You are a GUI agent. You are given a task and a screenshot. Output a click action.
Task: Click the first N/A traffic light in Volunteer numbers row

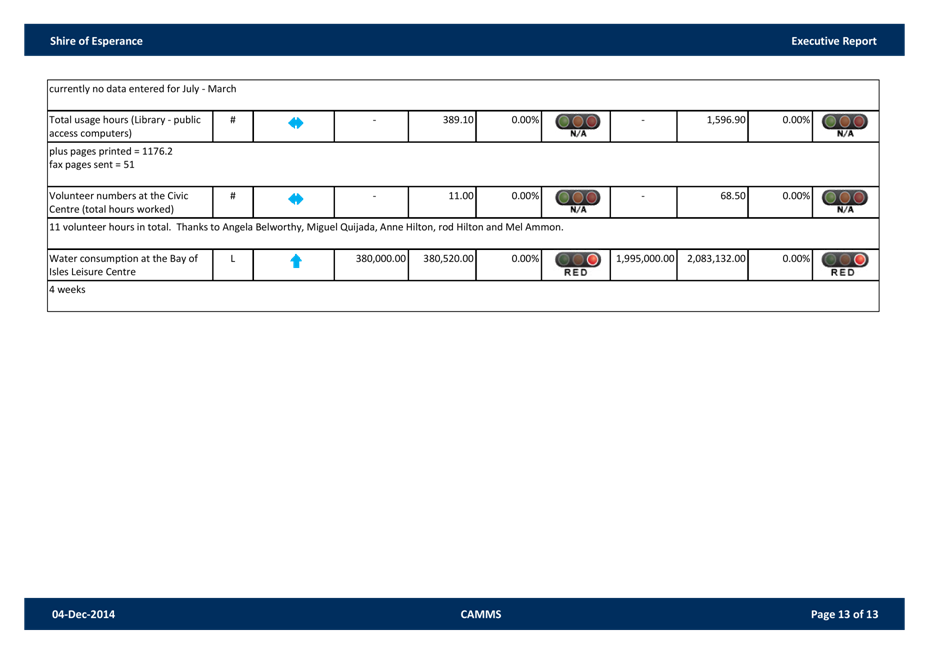click(578, 201)
